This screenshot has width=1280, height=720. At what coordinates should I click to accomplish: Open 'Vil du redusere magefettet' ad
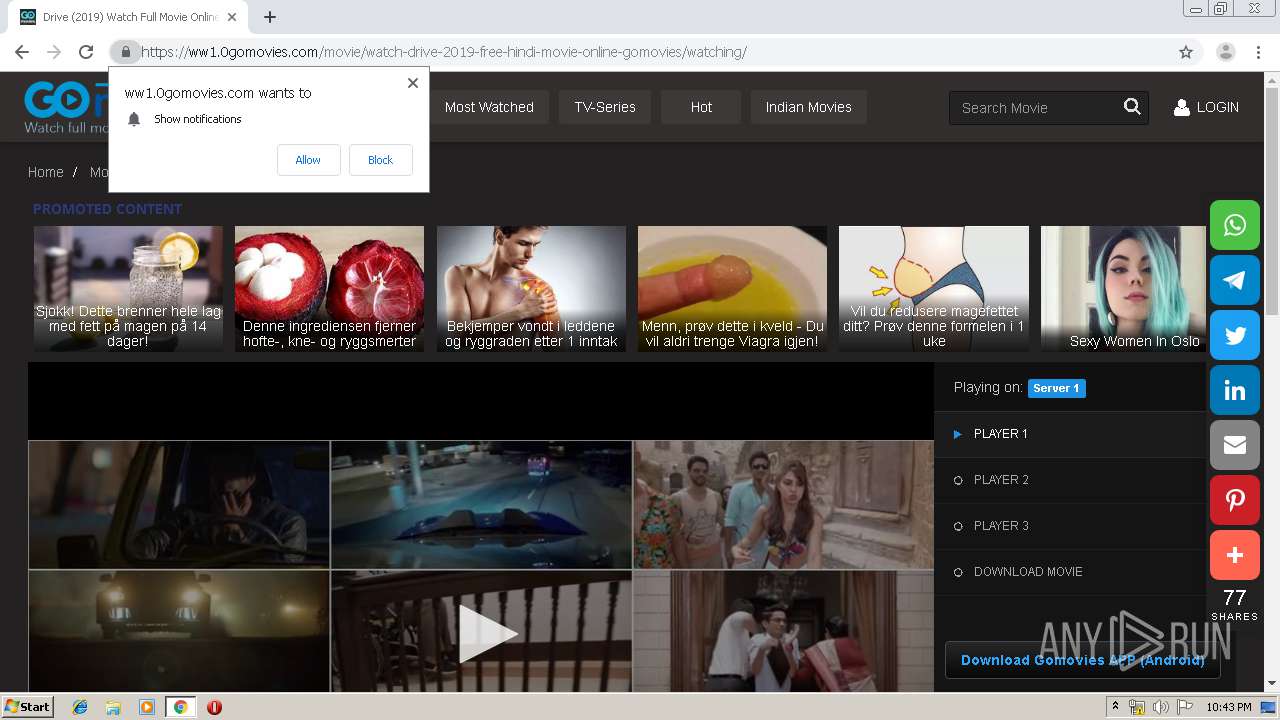coord(933,288)
